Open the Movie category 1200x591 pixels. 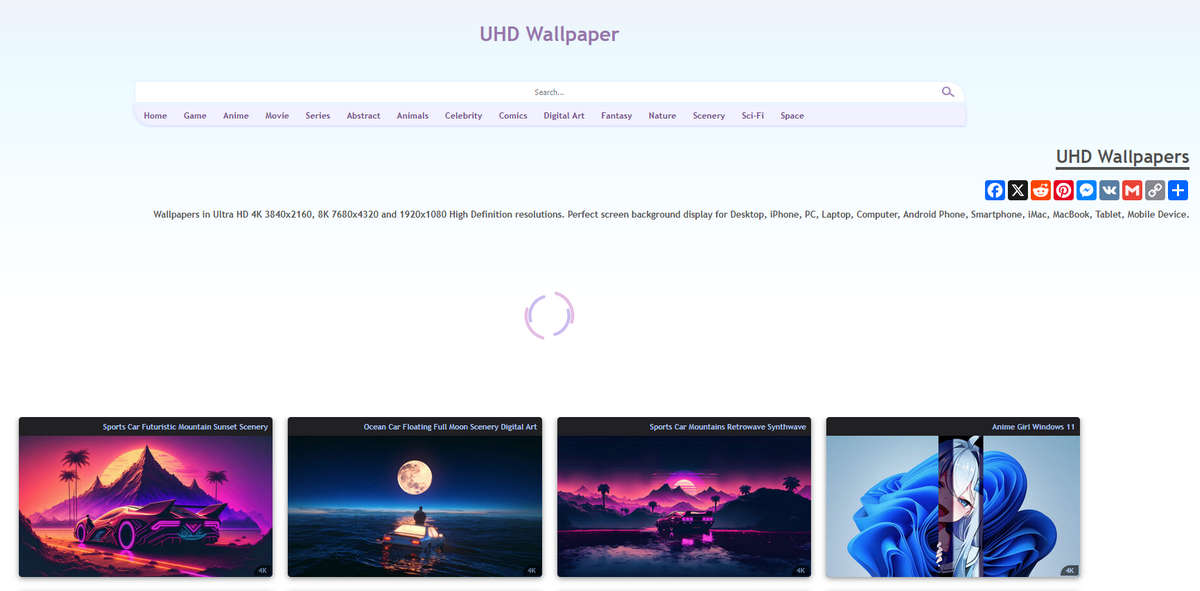277,116
